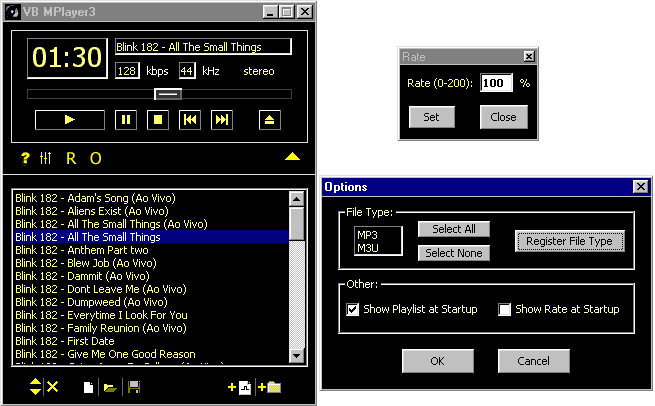Click the R rate icon
Image resolution: width=655 pixels, height=406 pixels.
(71, 158)
